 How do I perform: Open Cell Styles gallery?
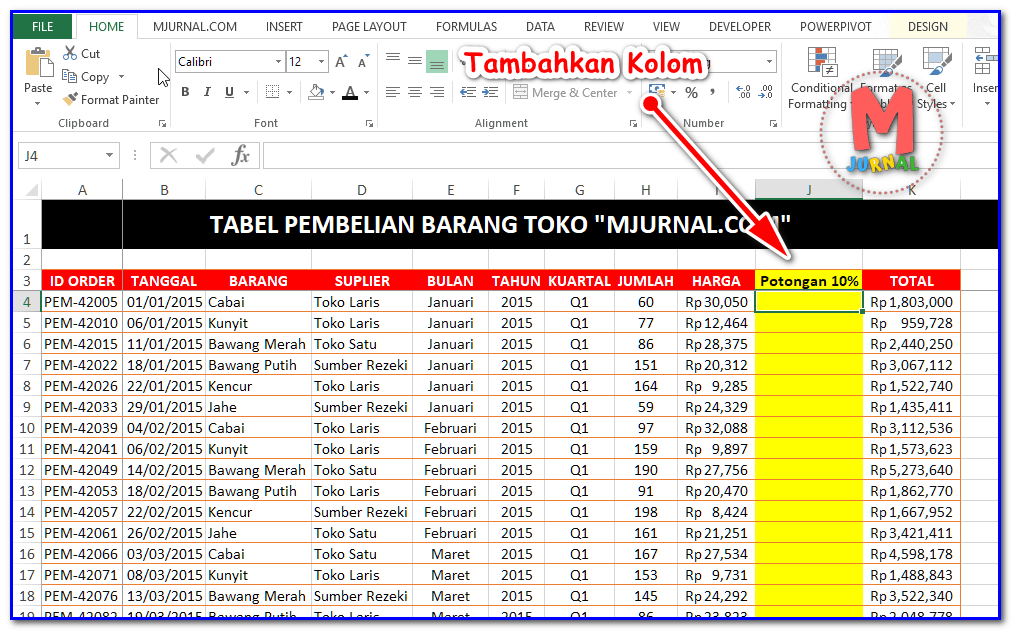point(935,78)
